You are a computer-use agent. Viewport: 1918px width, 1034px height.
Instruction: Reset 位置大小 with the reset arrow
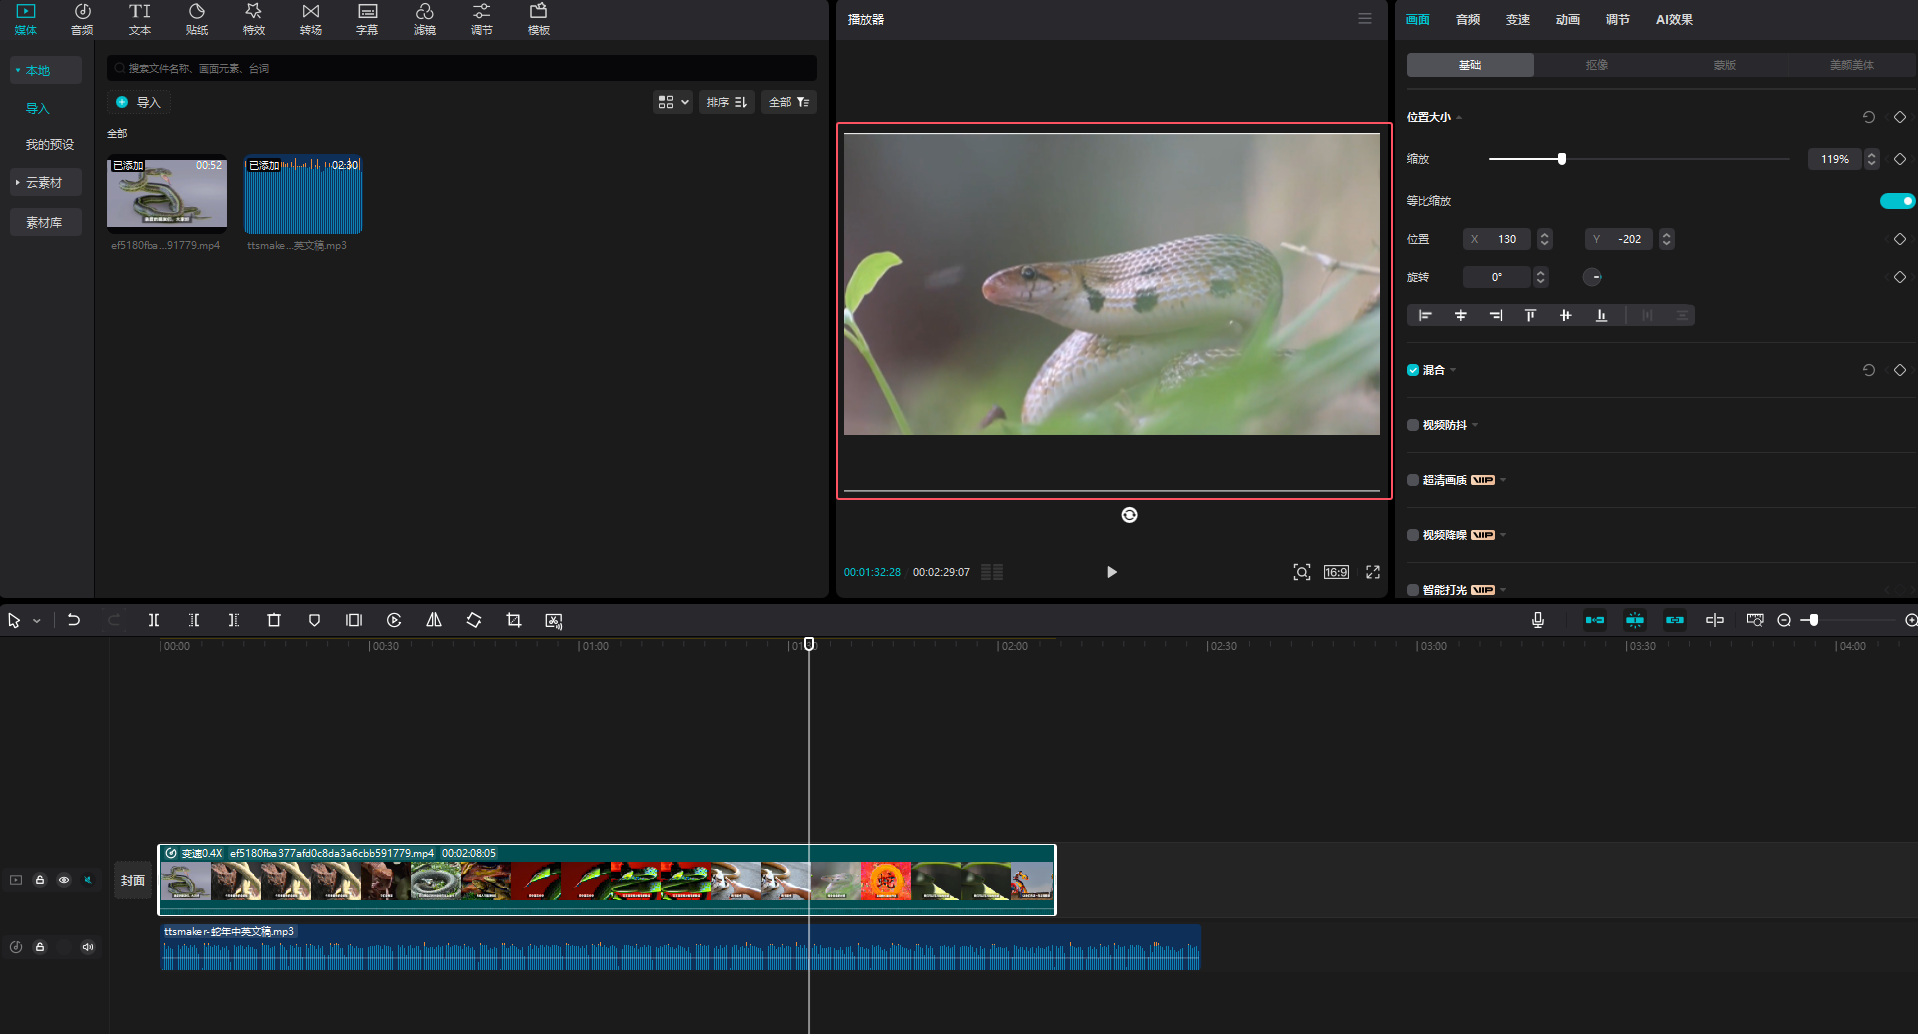1868,117
